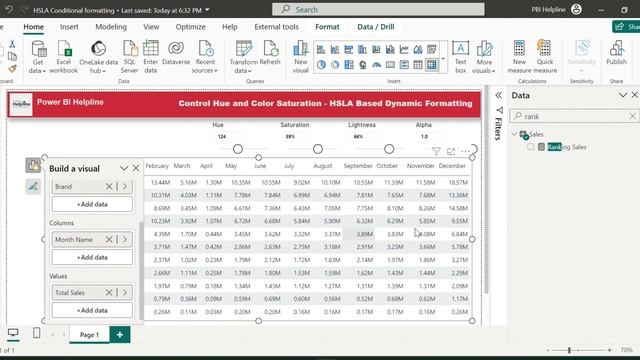640x360 pixels.
Task: Expand options arrow for Month Name field
Action: click(x=125, y=240)
